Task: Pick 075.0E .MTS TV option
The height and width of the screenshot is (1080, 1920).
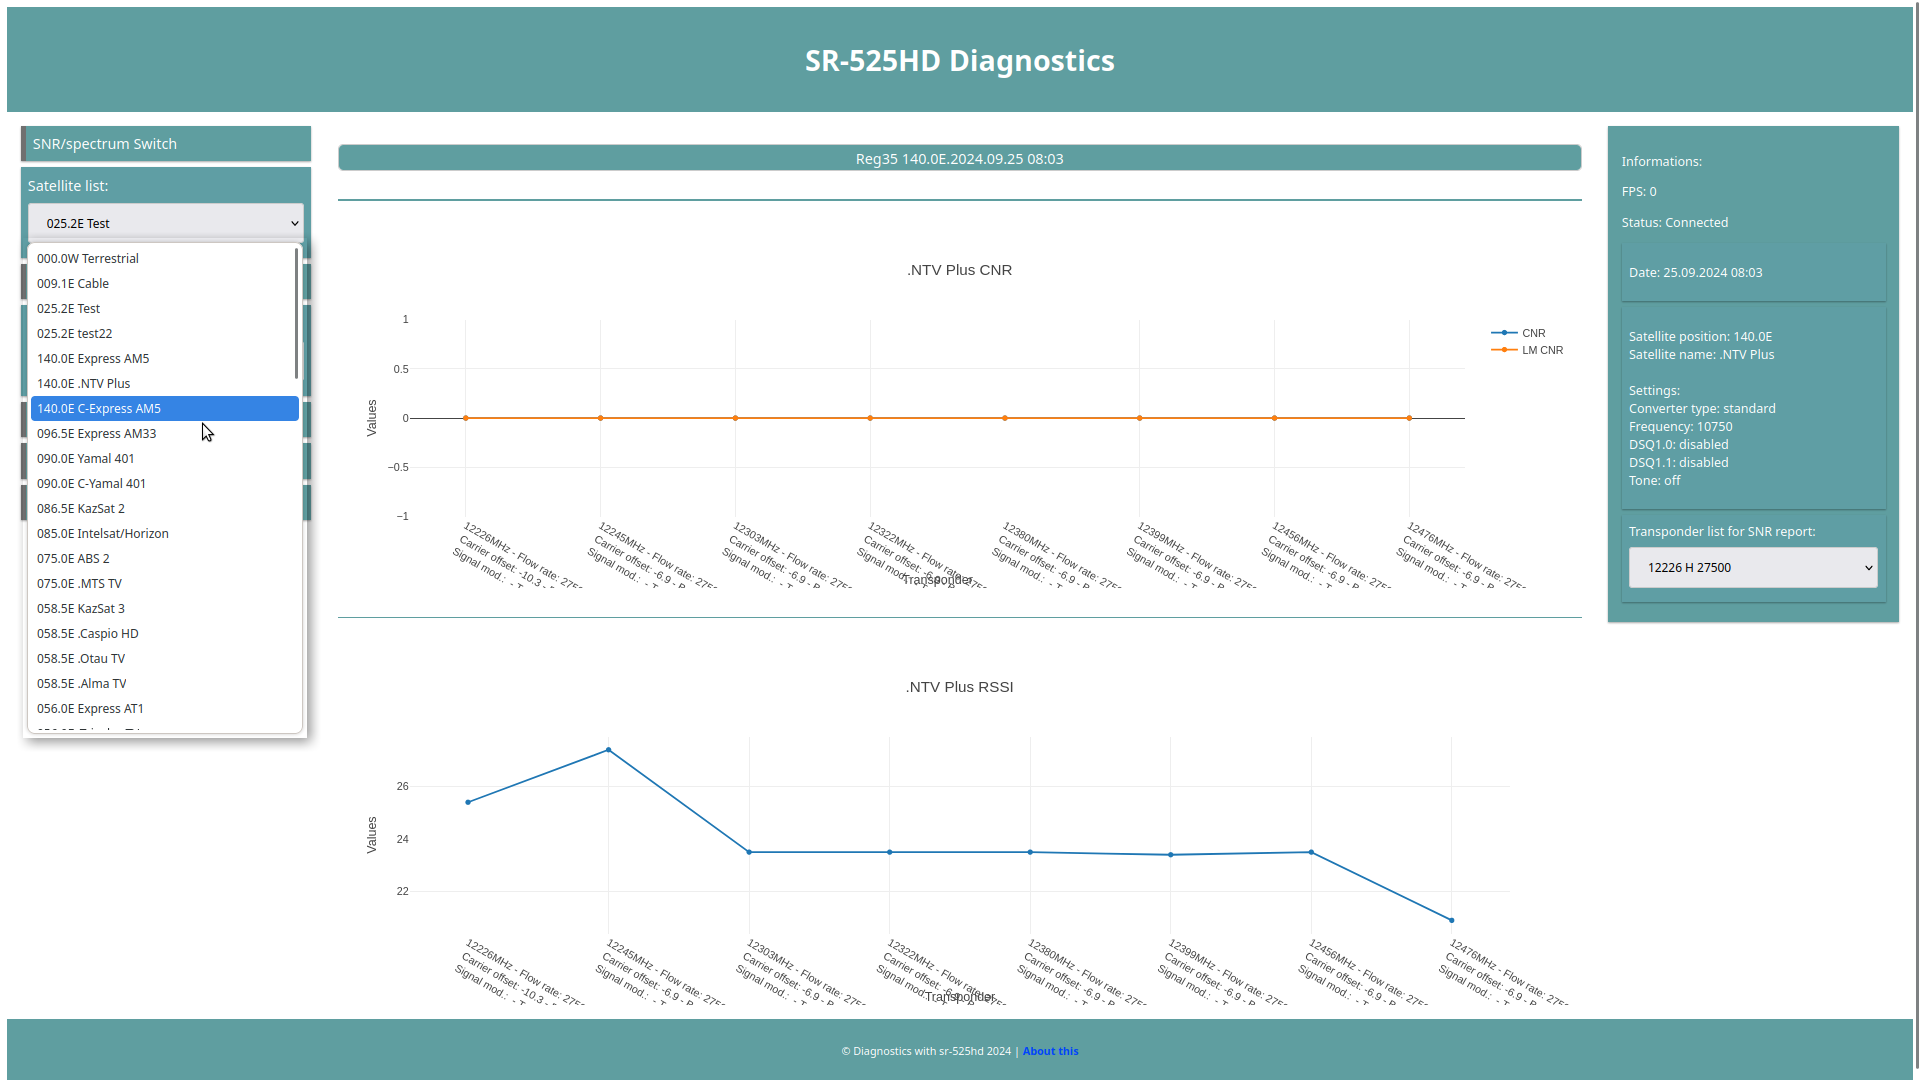Action: point(165,583)
